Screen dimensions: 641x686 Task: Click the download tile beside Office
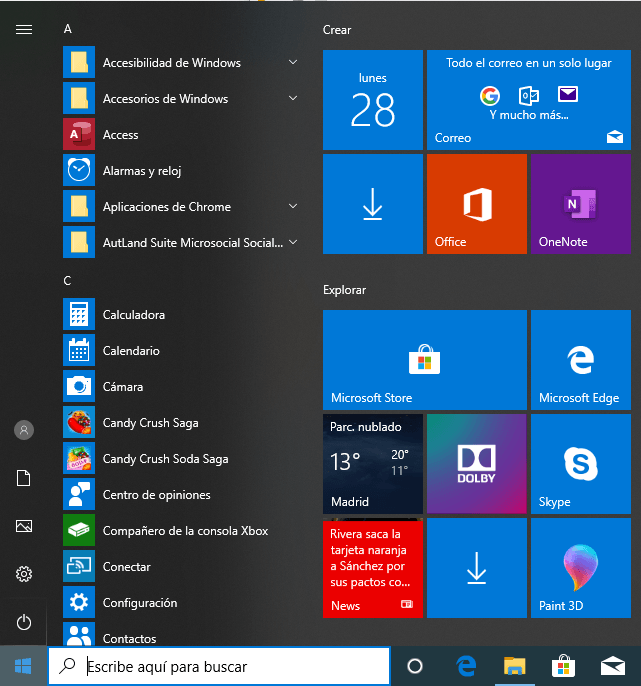(373, 204)
